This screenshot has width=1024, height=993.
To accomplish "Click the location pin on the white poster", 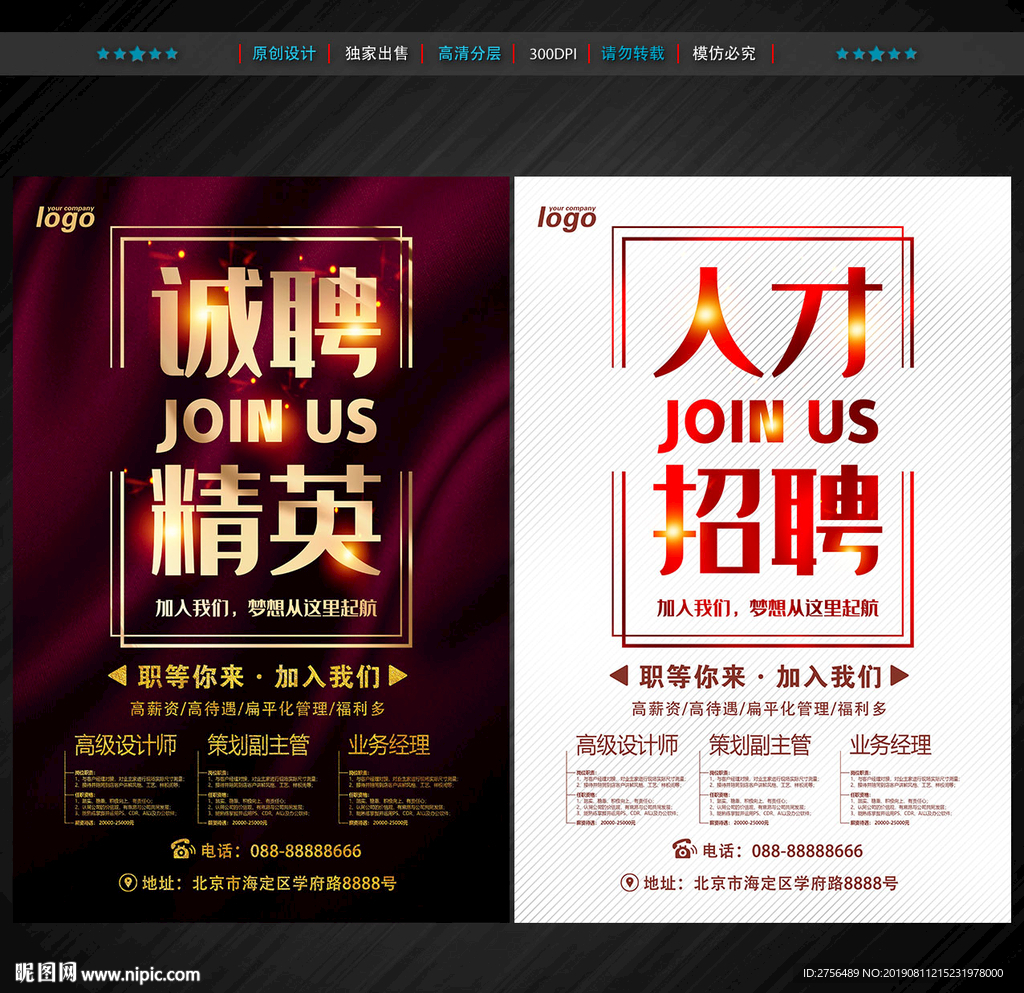I will pyautogui.click(x=629, y=883).
